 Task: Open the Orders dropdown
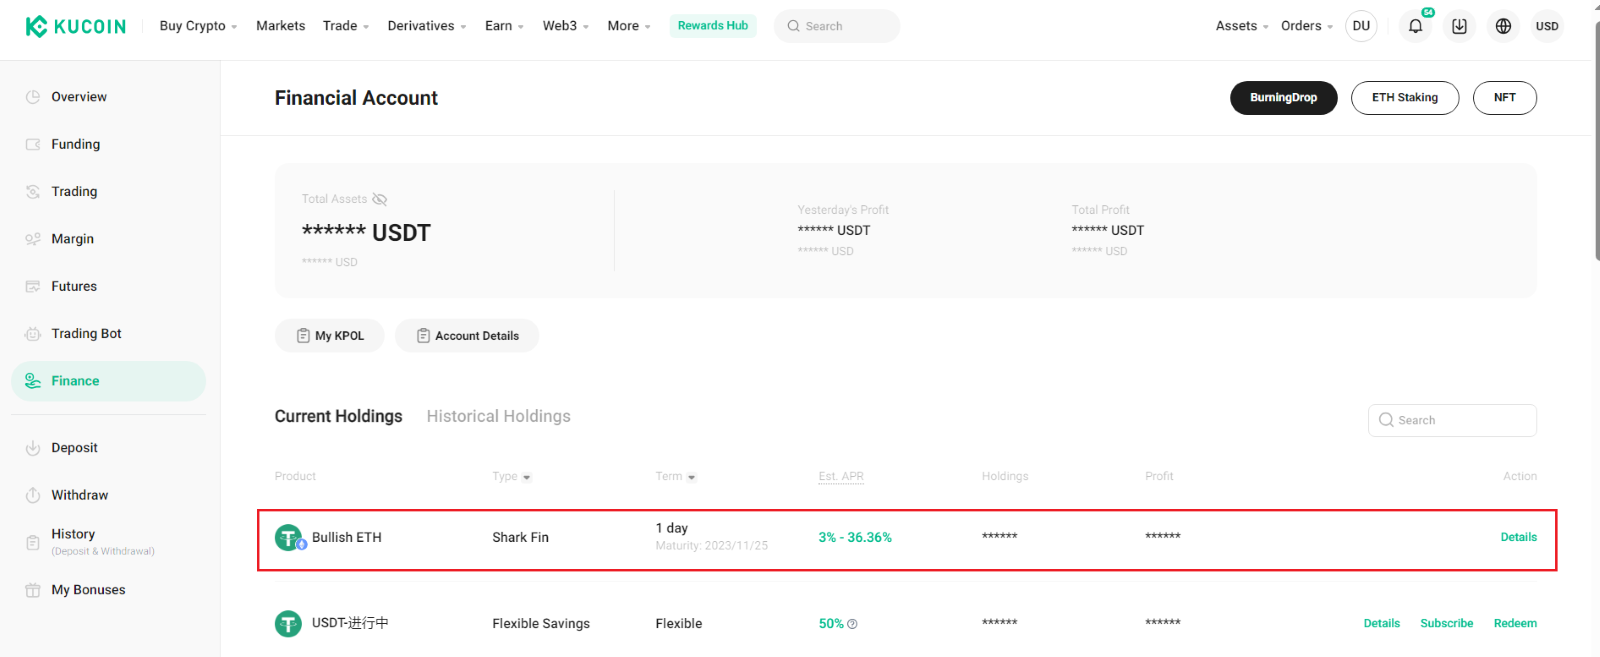1307,26
